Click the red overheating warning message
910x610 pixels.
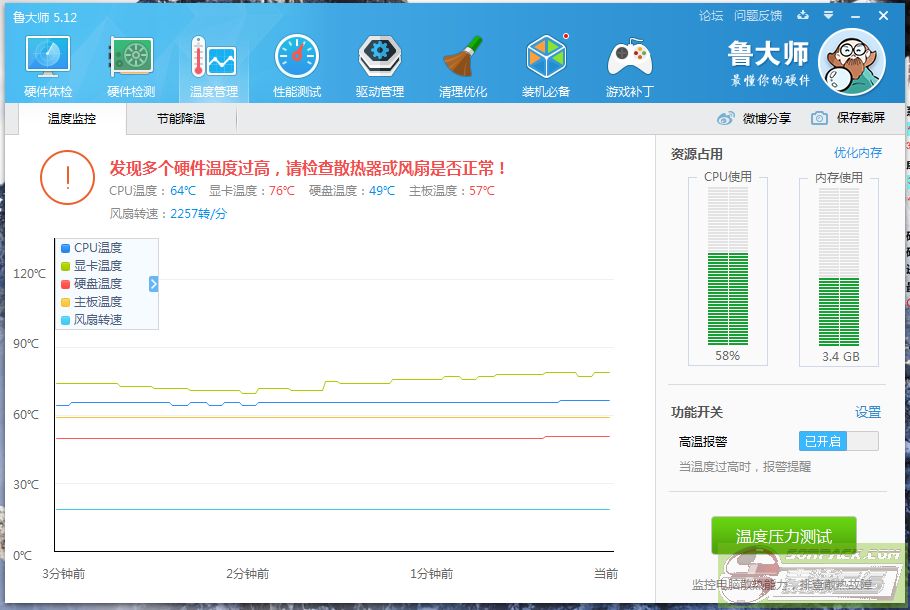[x=307, y=168]
